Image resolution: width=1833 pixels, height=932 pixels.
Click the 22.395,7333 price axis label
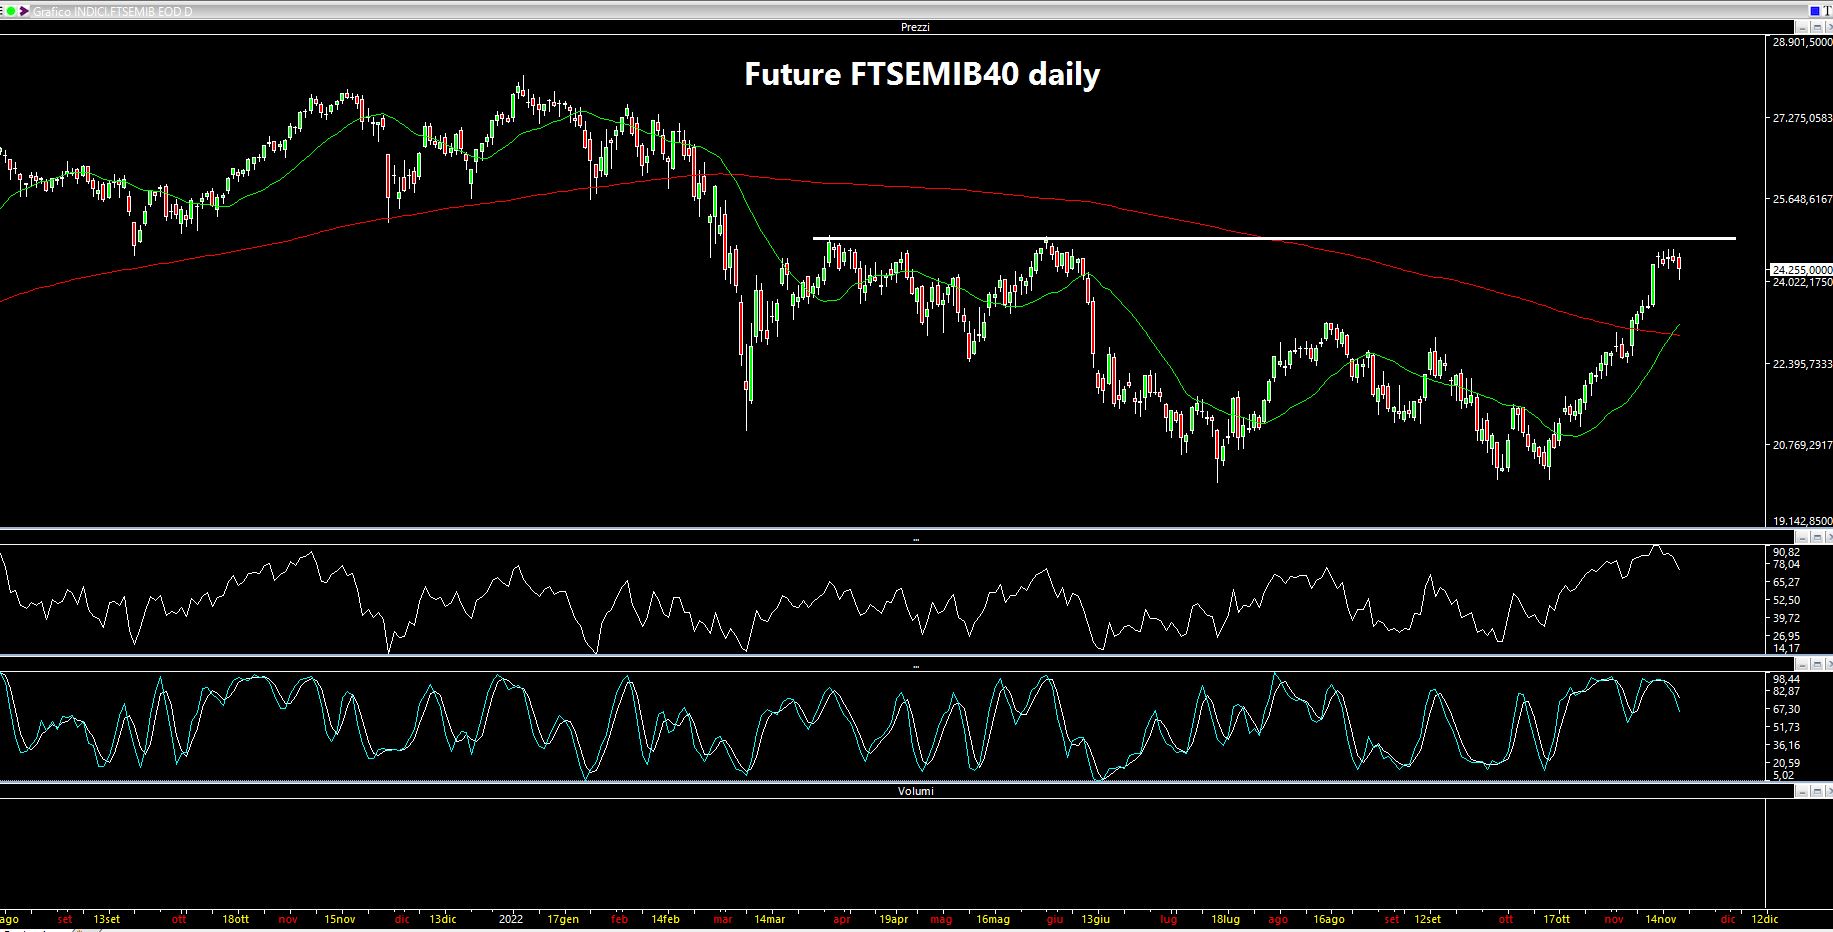pos(1802,364)
